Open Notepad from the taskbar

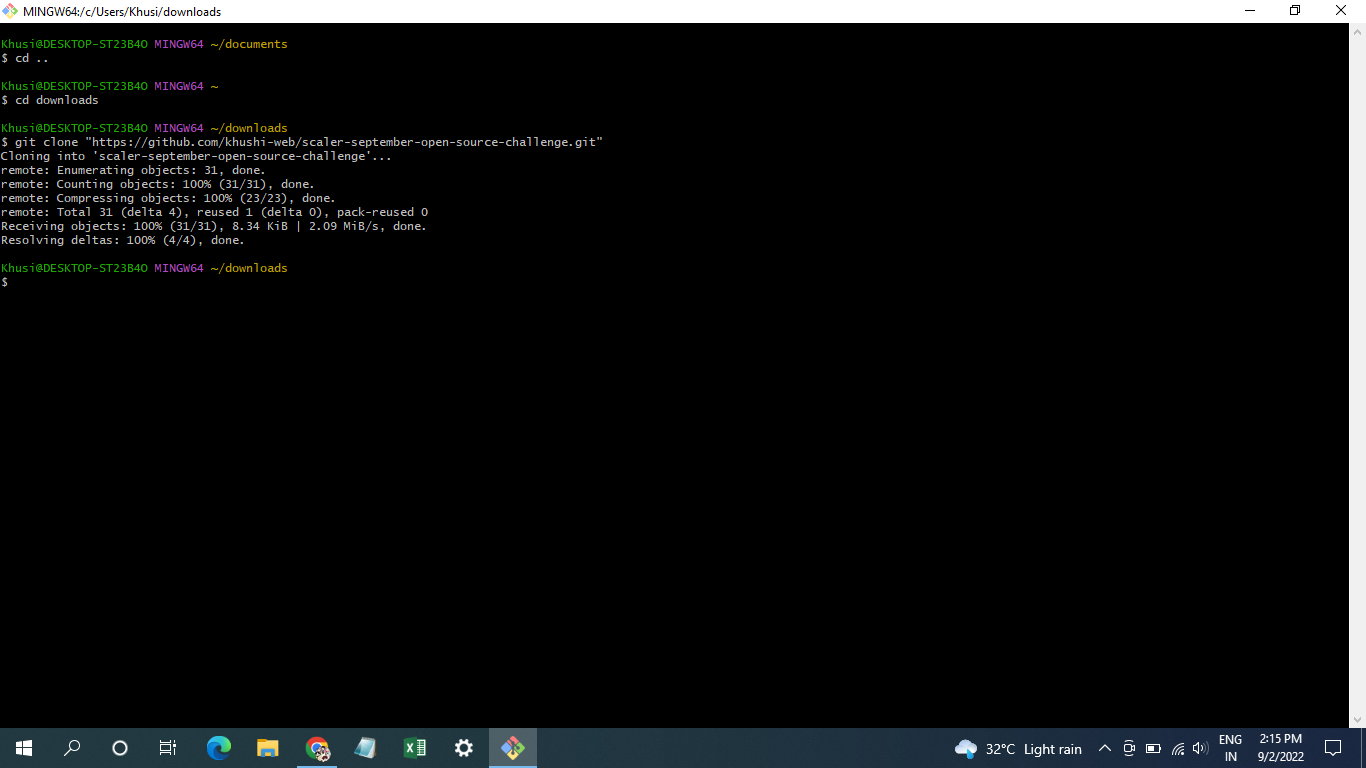pyautogui.click(x=365, y=747)
